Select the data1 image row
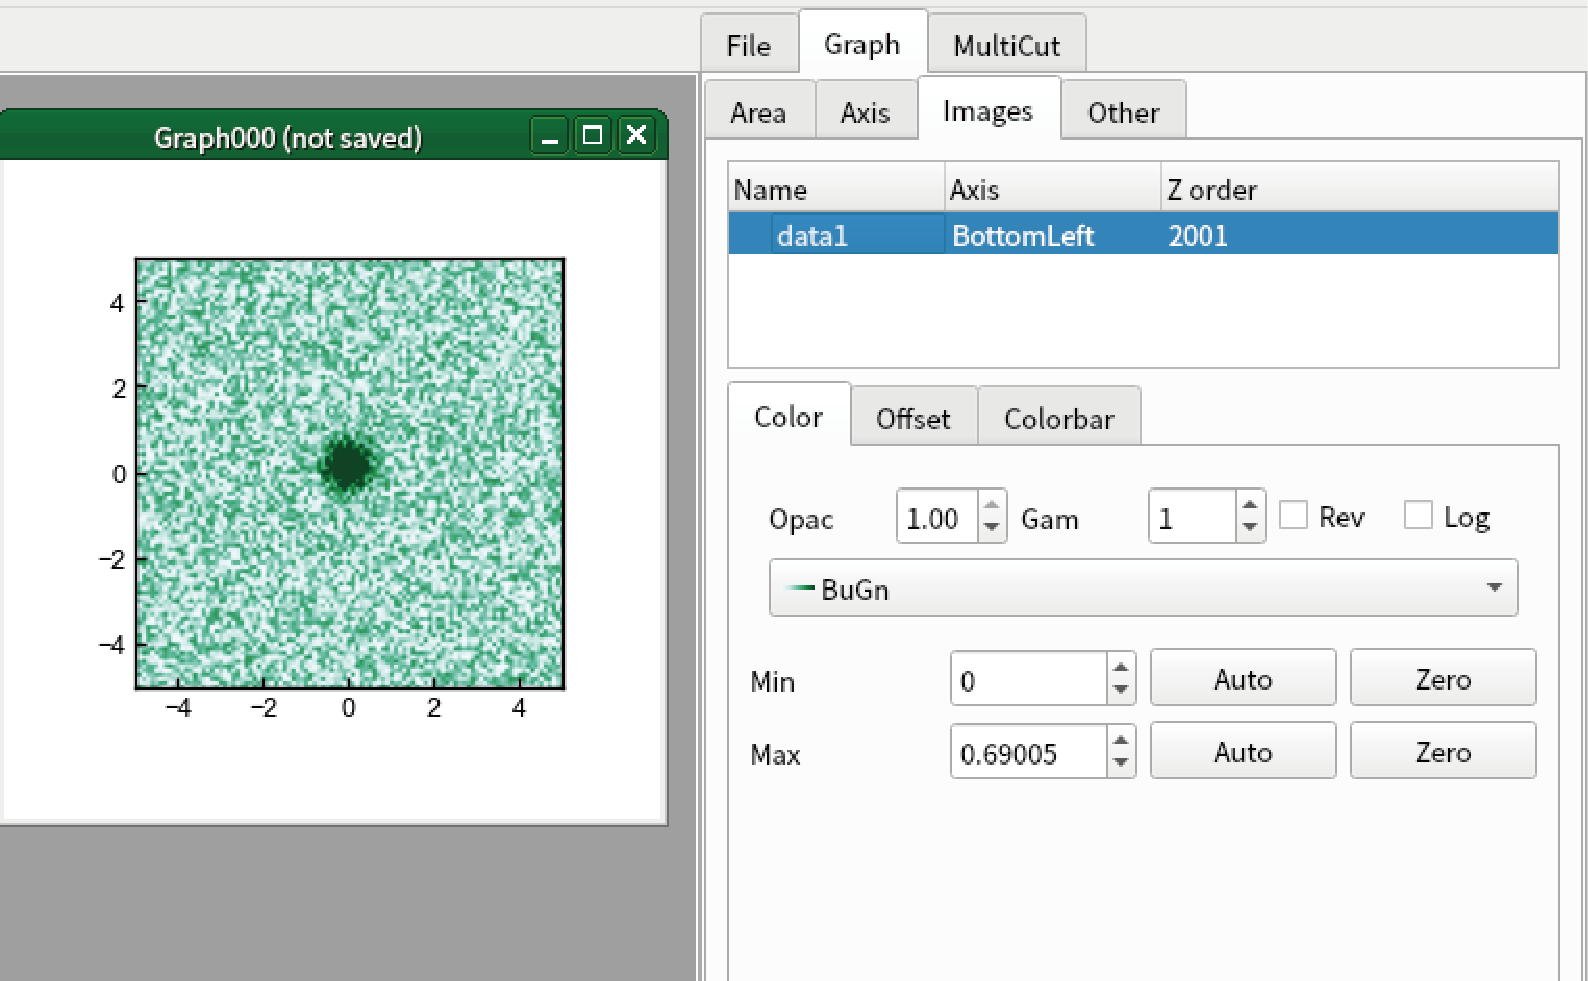The height and width of the screenshot is (981, 1588). coord(1143,235)
